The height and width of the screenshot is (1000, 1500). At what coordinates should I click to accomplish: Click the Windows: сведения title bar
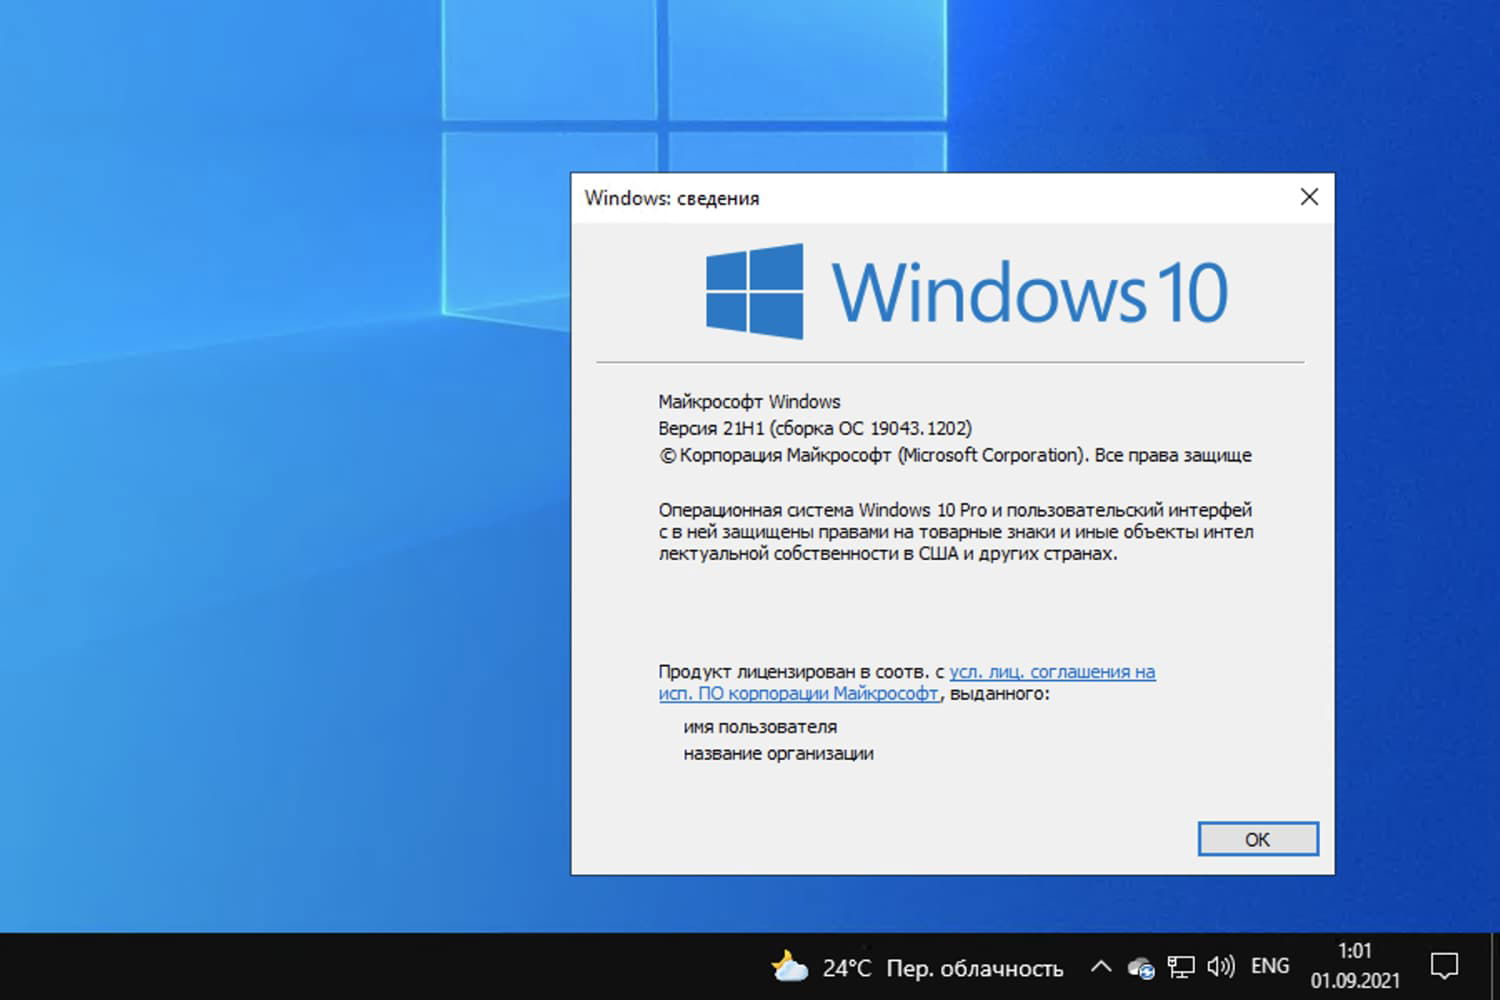click(x=672, y=198)
